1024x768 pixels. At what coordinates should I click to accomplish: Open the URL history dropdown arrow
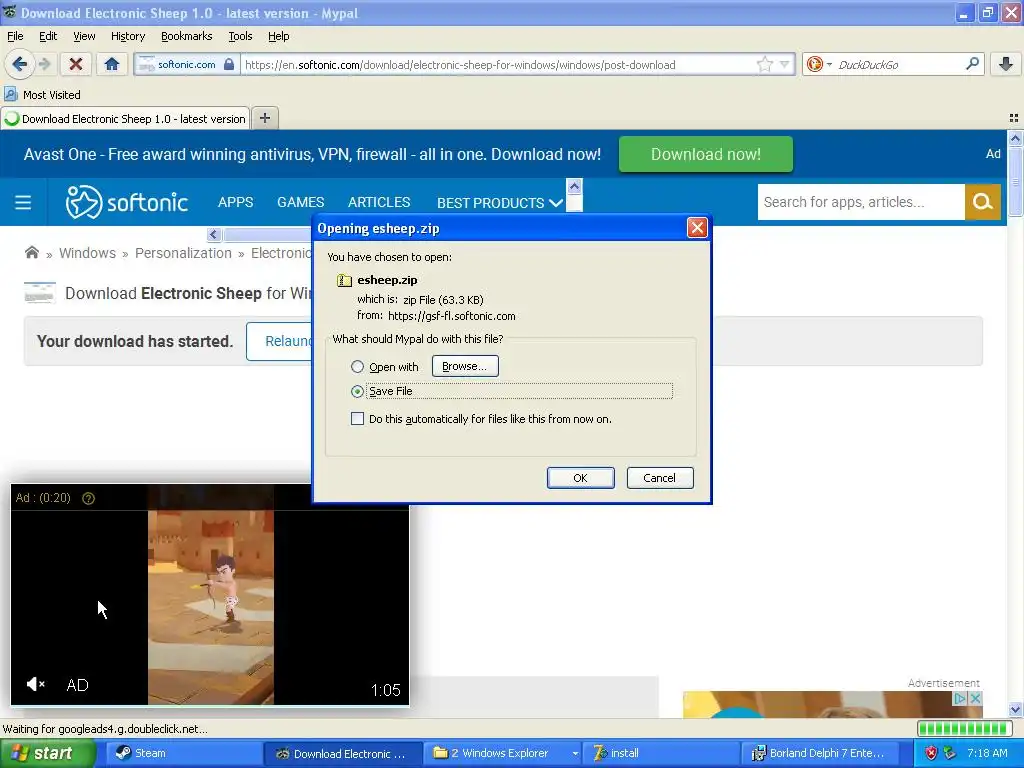click(x=784, y=64)
